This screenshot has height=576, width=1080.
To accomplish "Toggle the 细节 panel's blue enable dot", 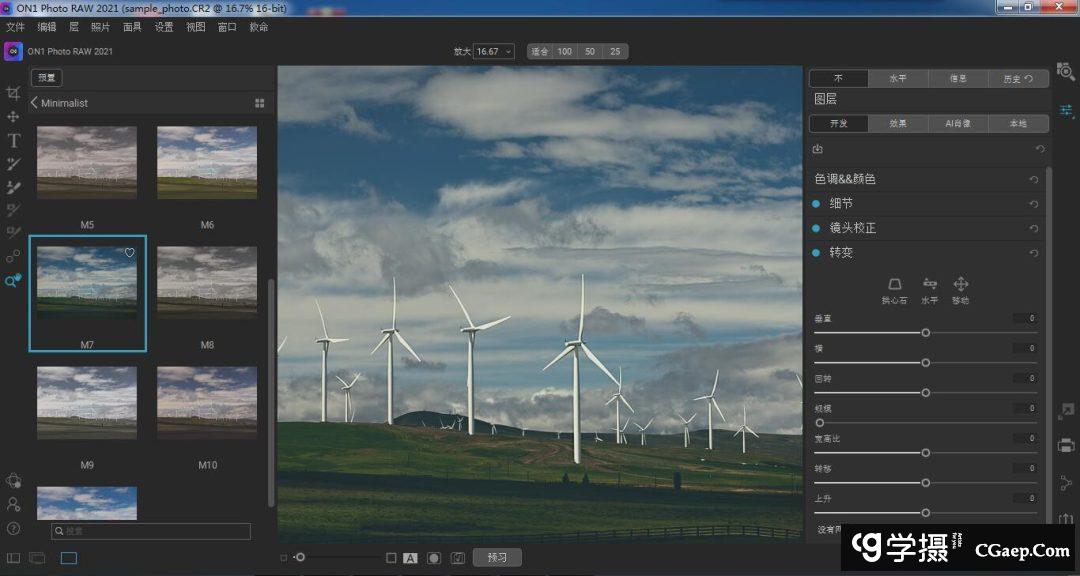I will [816, 204].
